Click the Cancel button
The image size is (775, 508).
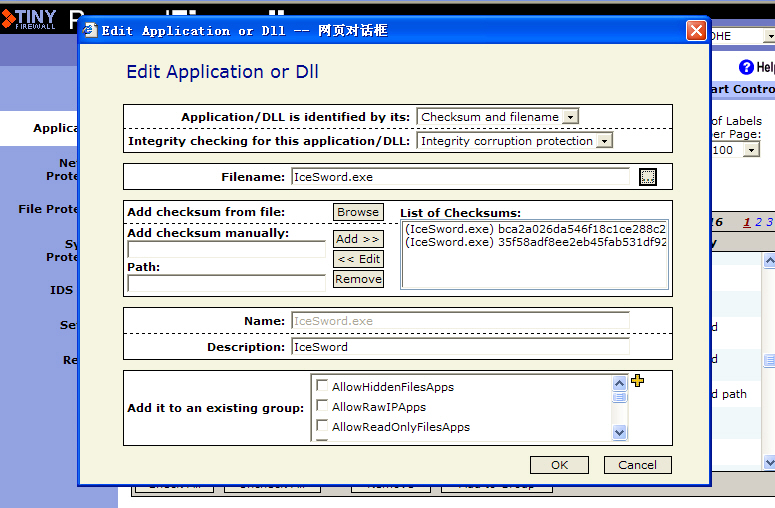click(637, 465)
